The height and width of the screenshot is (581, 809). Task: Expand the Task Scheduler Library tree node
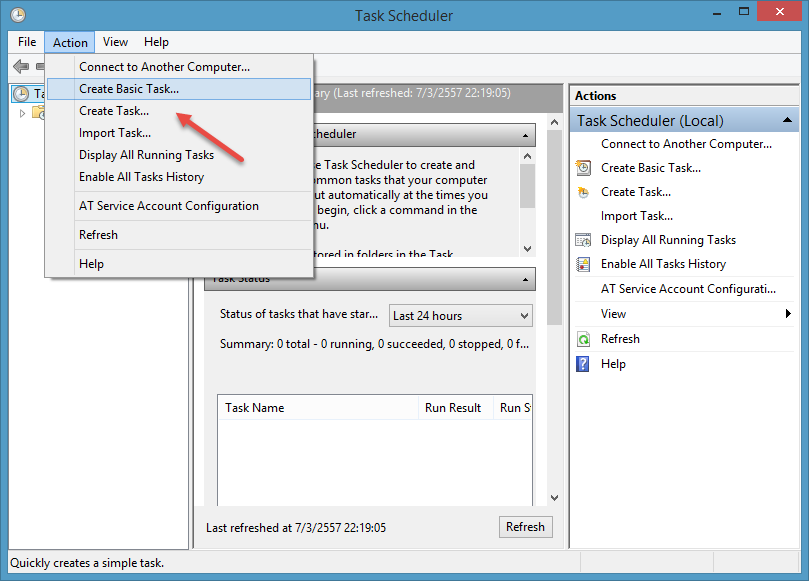[x=23, y=113]
